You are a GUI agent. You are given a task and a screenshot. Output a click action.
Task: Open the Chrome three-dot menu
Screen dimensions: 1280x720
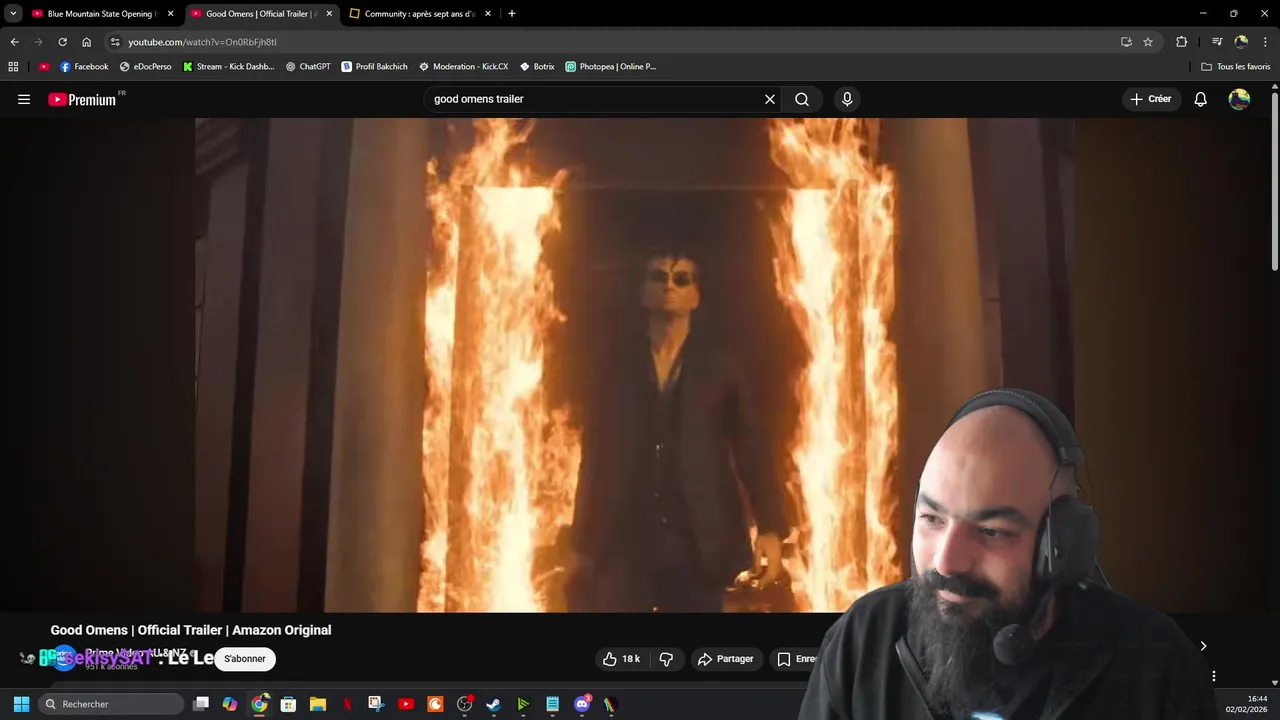pos(1266,42)
